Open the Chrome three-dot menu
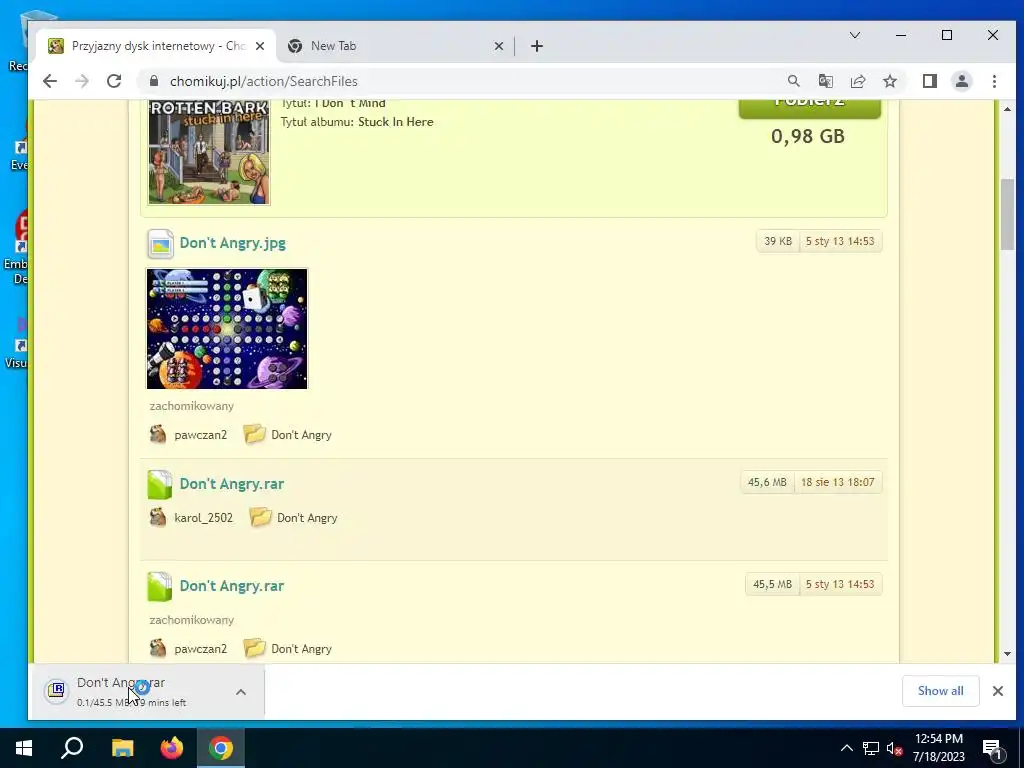Image resolution: width=1024 pixels, height=768 pixels. [x=994, y=81]
